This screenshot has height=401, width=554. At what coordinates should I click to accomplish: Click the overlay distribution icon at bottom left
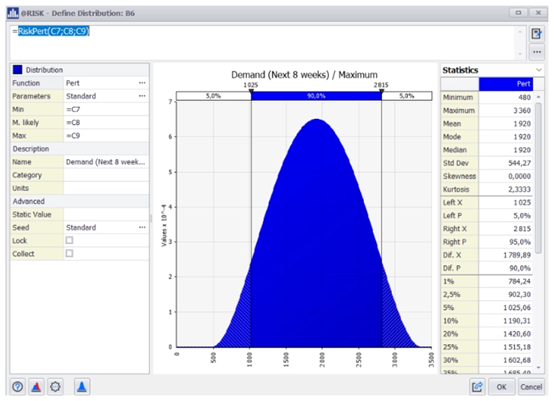36,387
